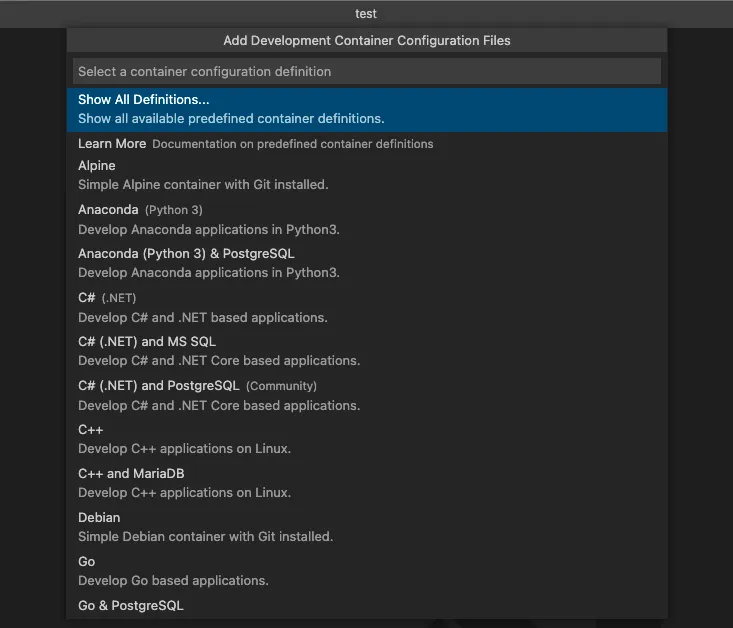Pick Anaconda (Python 3) & PostgreSQL
The height and width of the screenshot is (628, 733).
tap(186, 254)
